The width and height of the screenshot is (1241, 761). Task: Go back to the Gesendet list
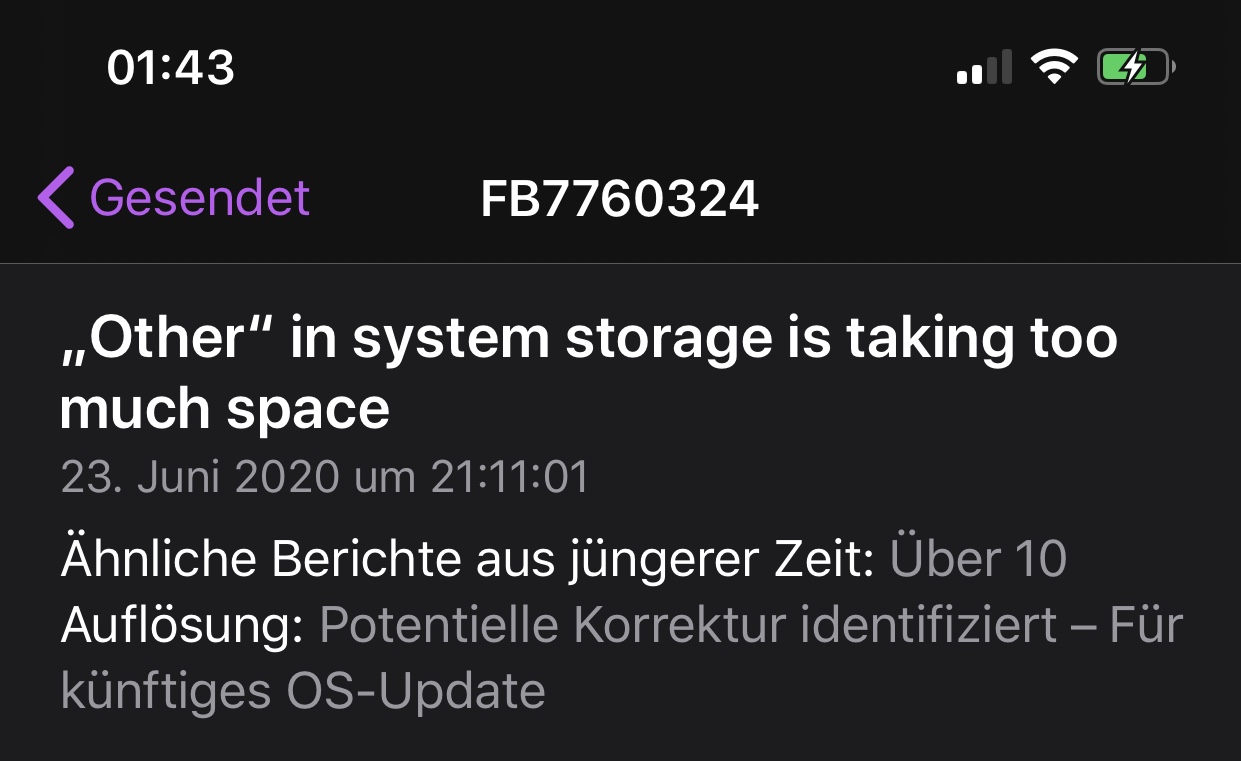tap(174, 197)
